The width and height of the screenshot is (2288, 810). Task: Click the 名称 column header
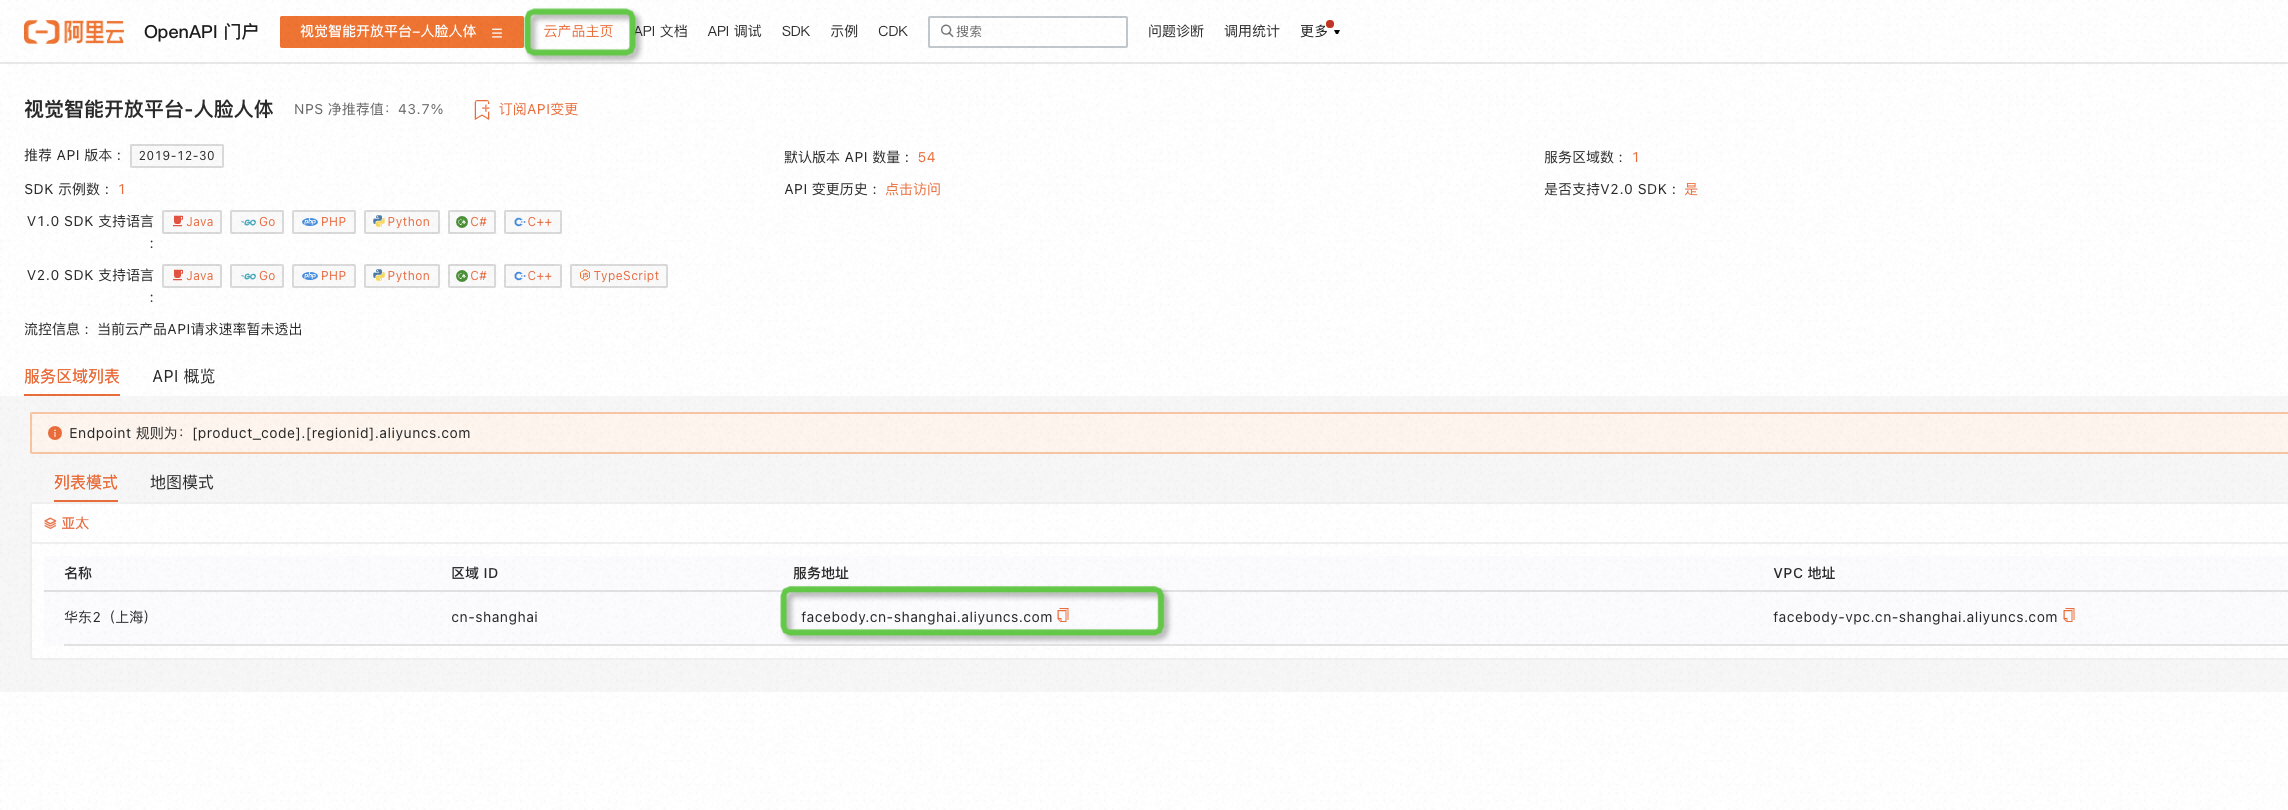tap(78, 573)
